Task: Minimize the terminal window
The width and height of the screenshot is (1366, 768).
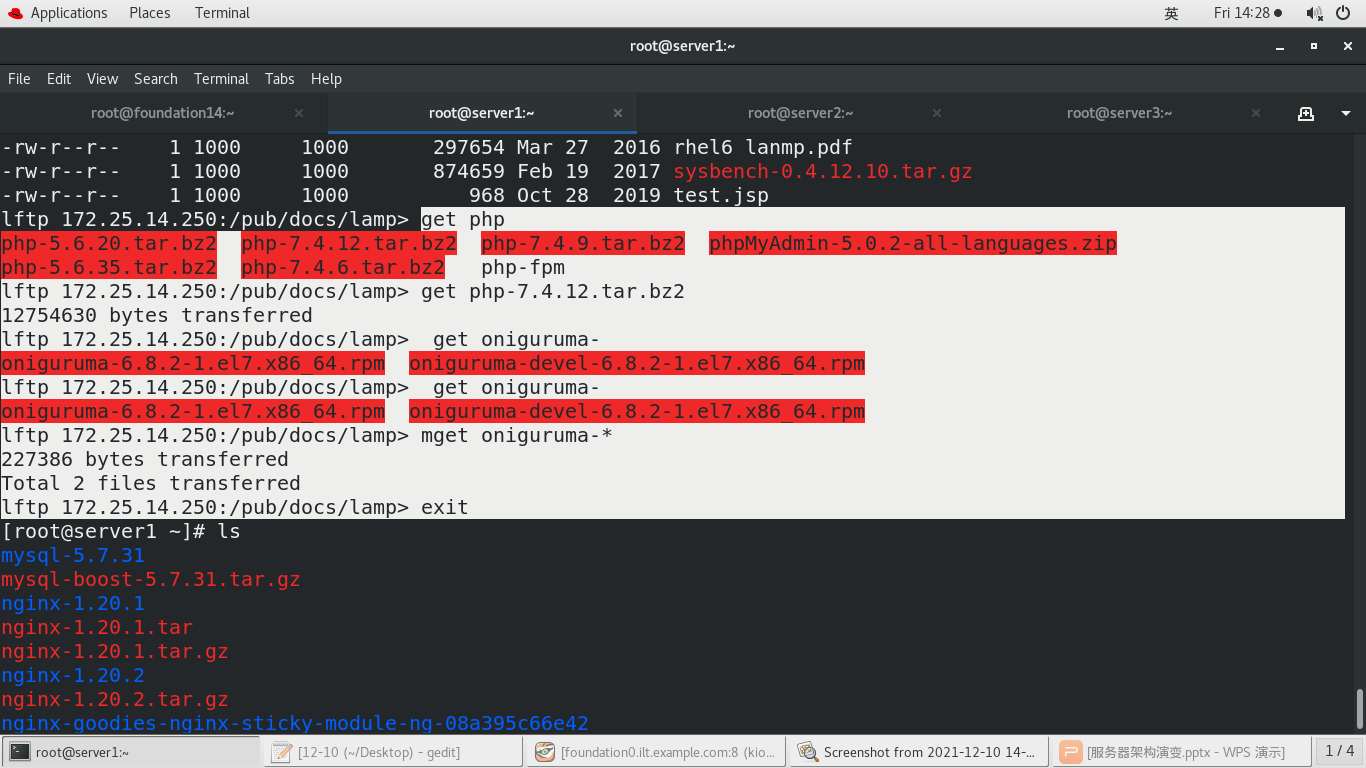Action: point(1279,46)
